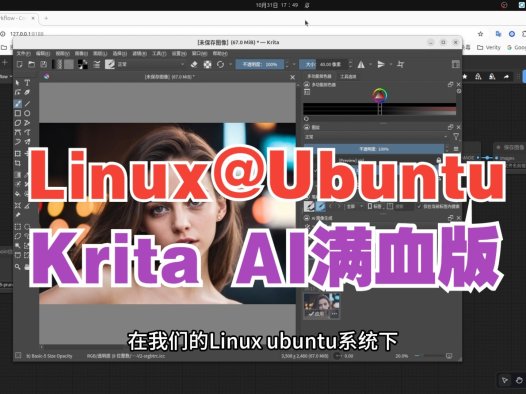This screenshot has height=394, width=526.
Task: Select the Gradient tool
Action: click(17, 174)
